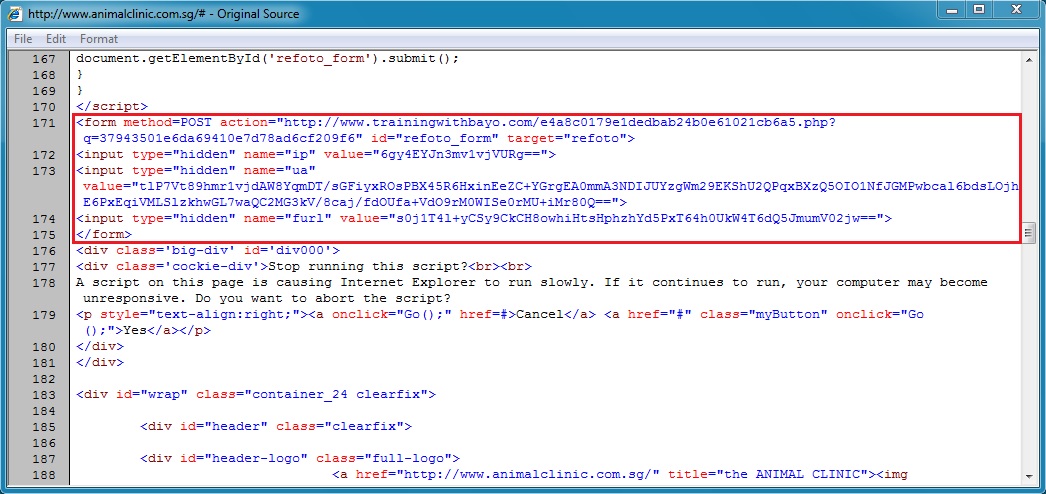Click the trainingwithbayo.com action URL
This screenshot has width=1046, height=494.
click(559, 123)
